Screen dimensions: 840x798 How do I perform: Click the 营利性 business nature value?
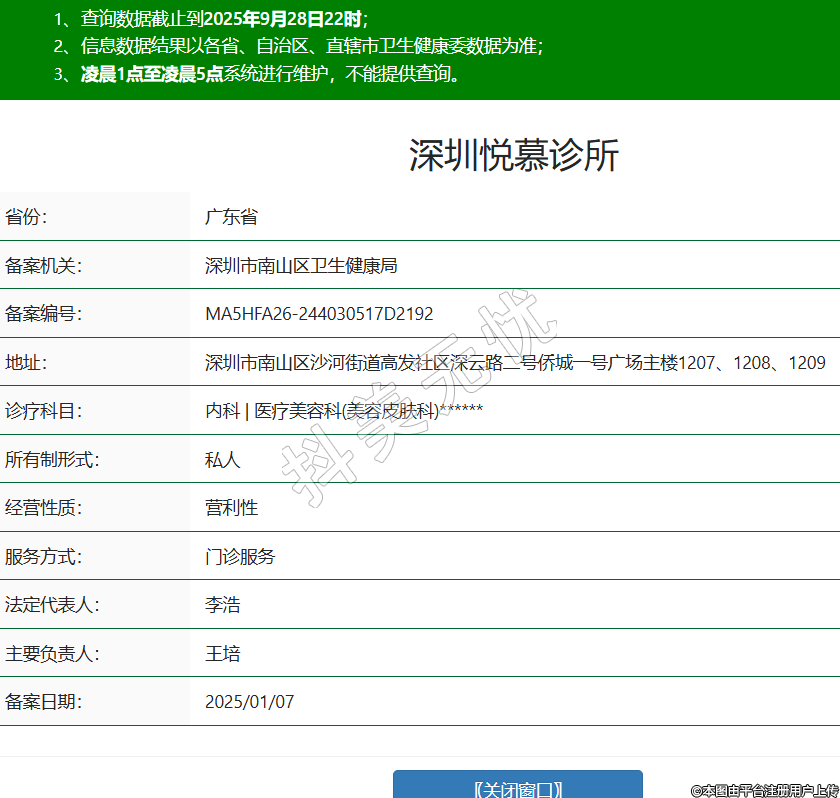click(x=231, y=508)
